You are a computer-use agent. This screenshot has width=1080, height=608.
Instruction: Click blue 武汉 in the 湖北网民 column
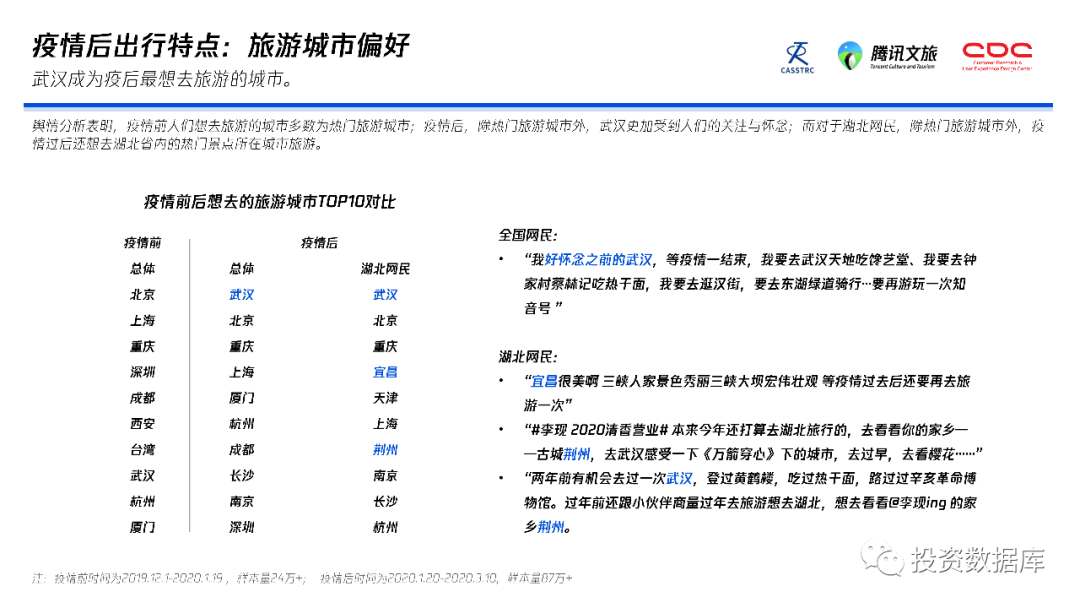[x=385, y=295]
